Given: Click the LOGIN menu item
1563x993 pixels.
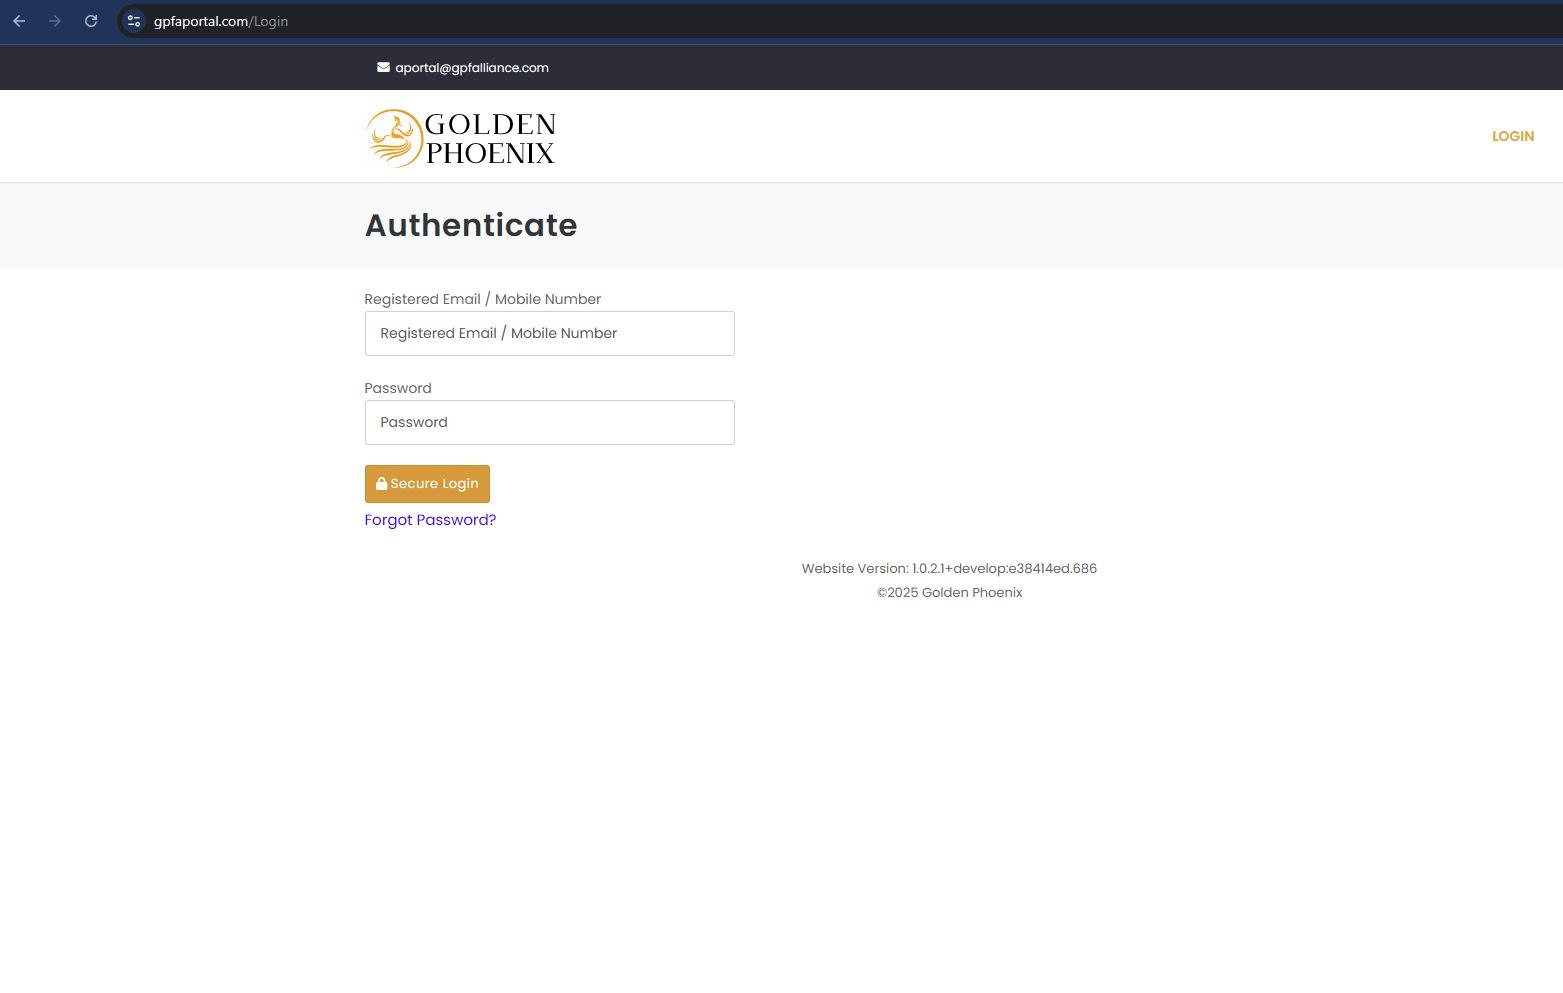Looking at the screenshot, I should (x=1512, y=136).
